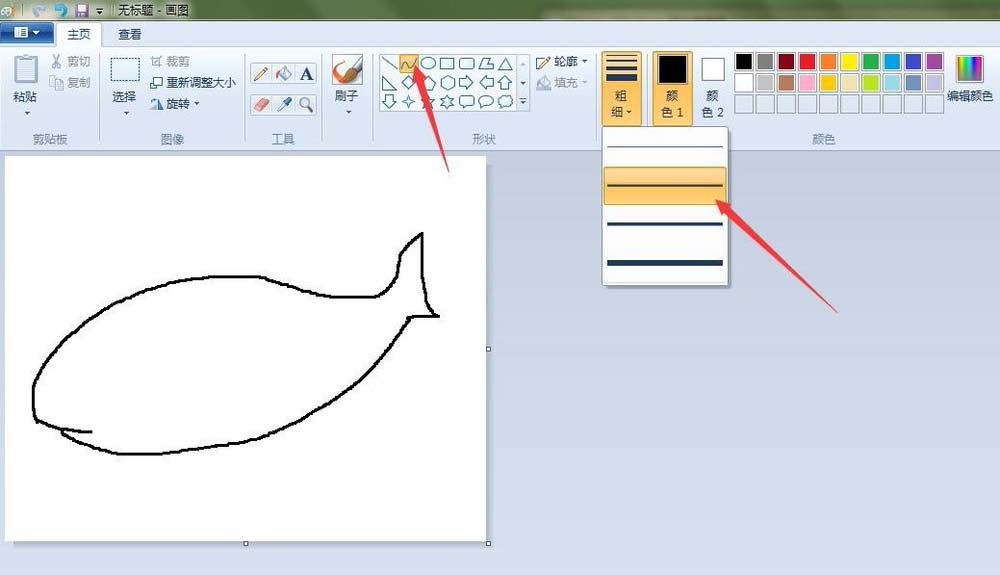Screen dimensions: 1000x575
Task: Open the 选择 (Select) dropdown arrow
Action: [126, 113]
